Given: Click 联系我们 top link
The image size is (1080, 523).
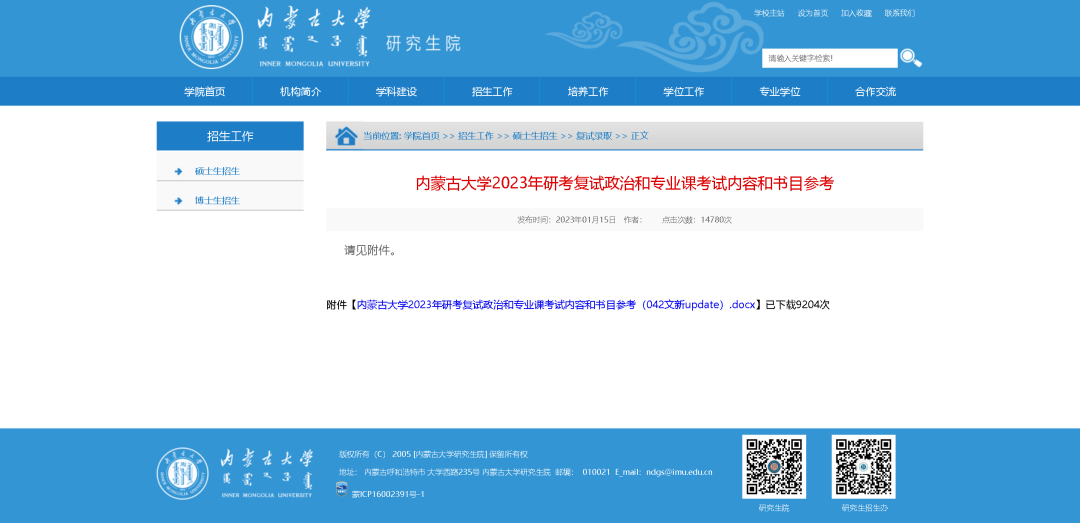Looking at the screenshot, I should (x=900, y=13).
